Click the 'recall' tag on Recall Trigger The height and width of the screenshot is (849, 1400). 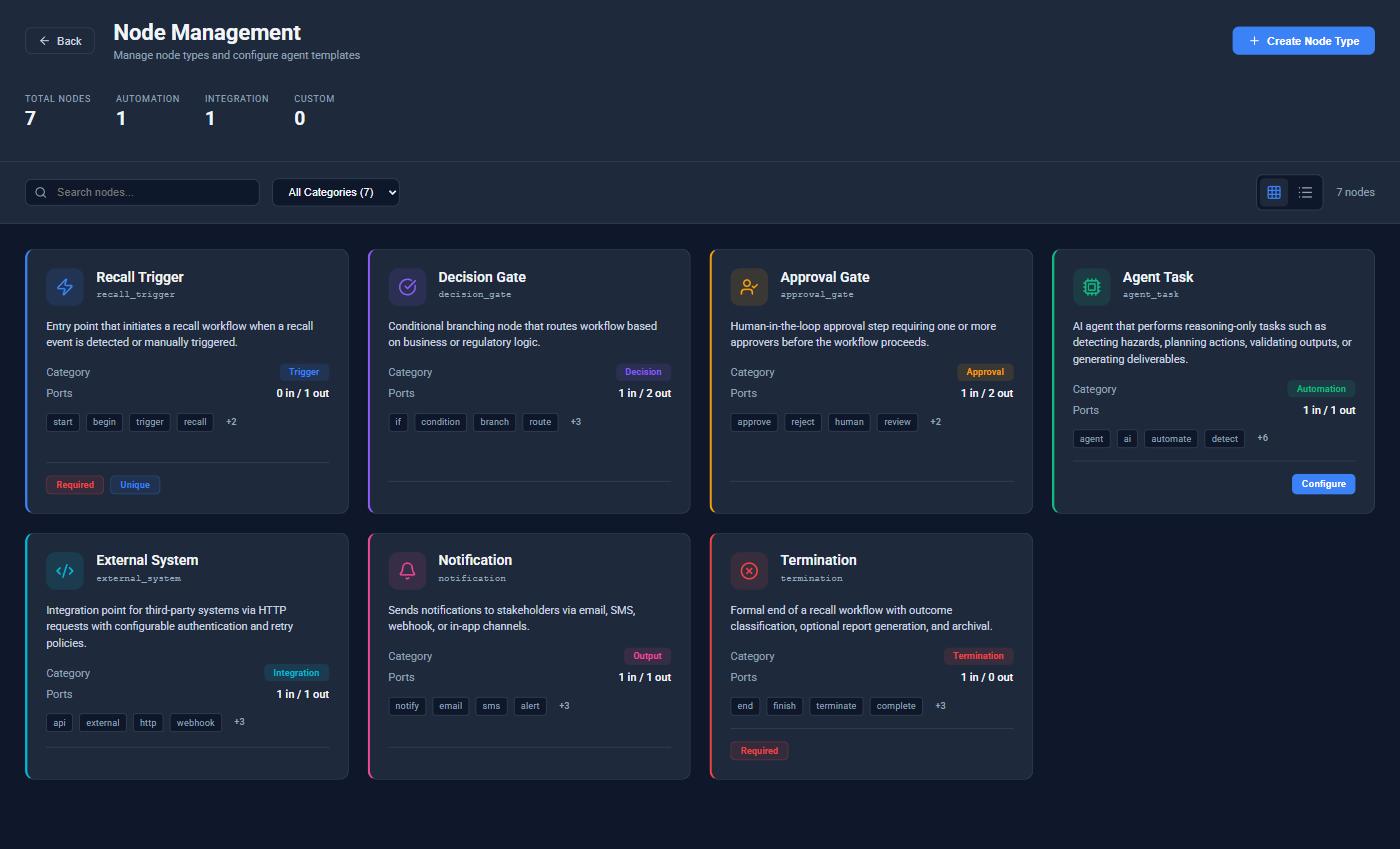(x=195, y=422)
